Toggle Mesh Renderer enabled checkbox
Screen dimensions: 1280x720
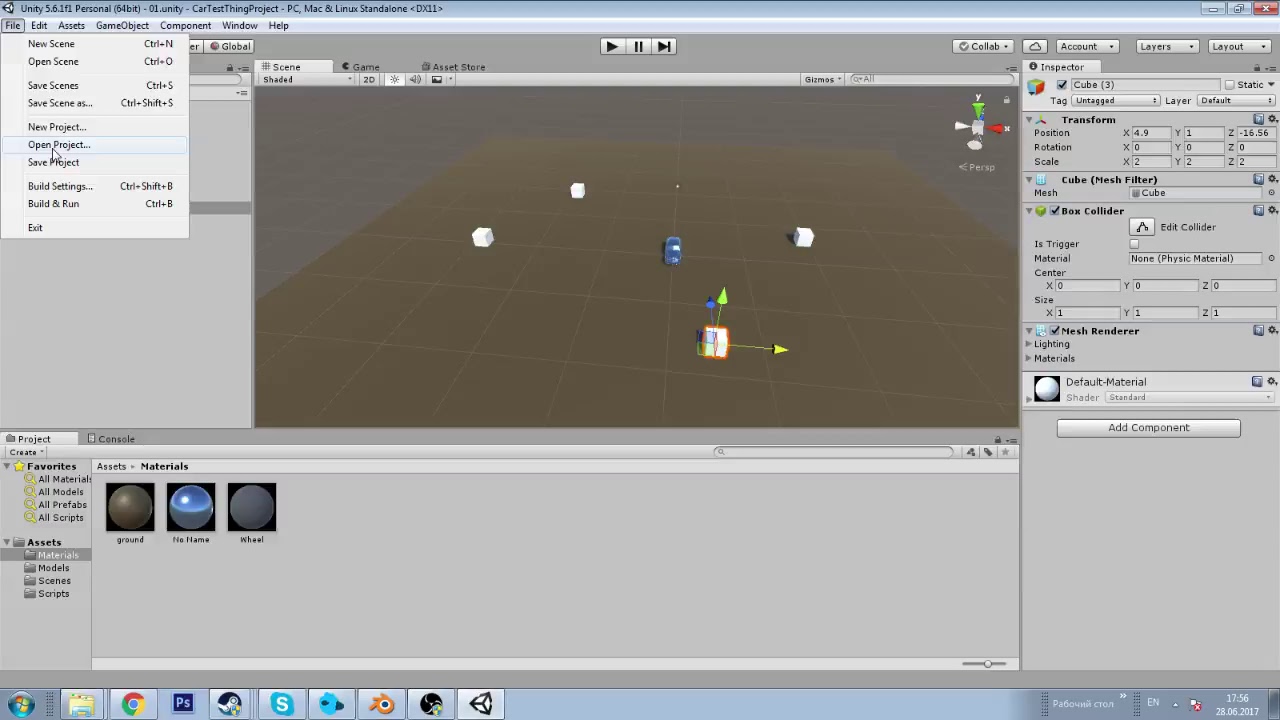tap(1054, 331)
